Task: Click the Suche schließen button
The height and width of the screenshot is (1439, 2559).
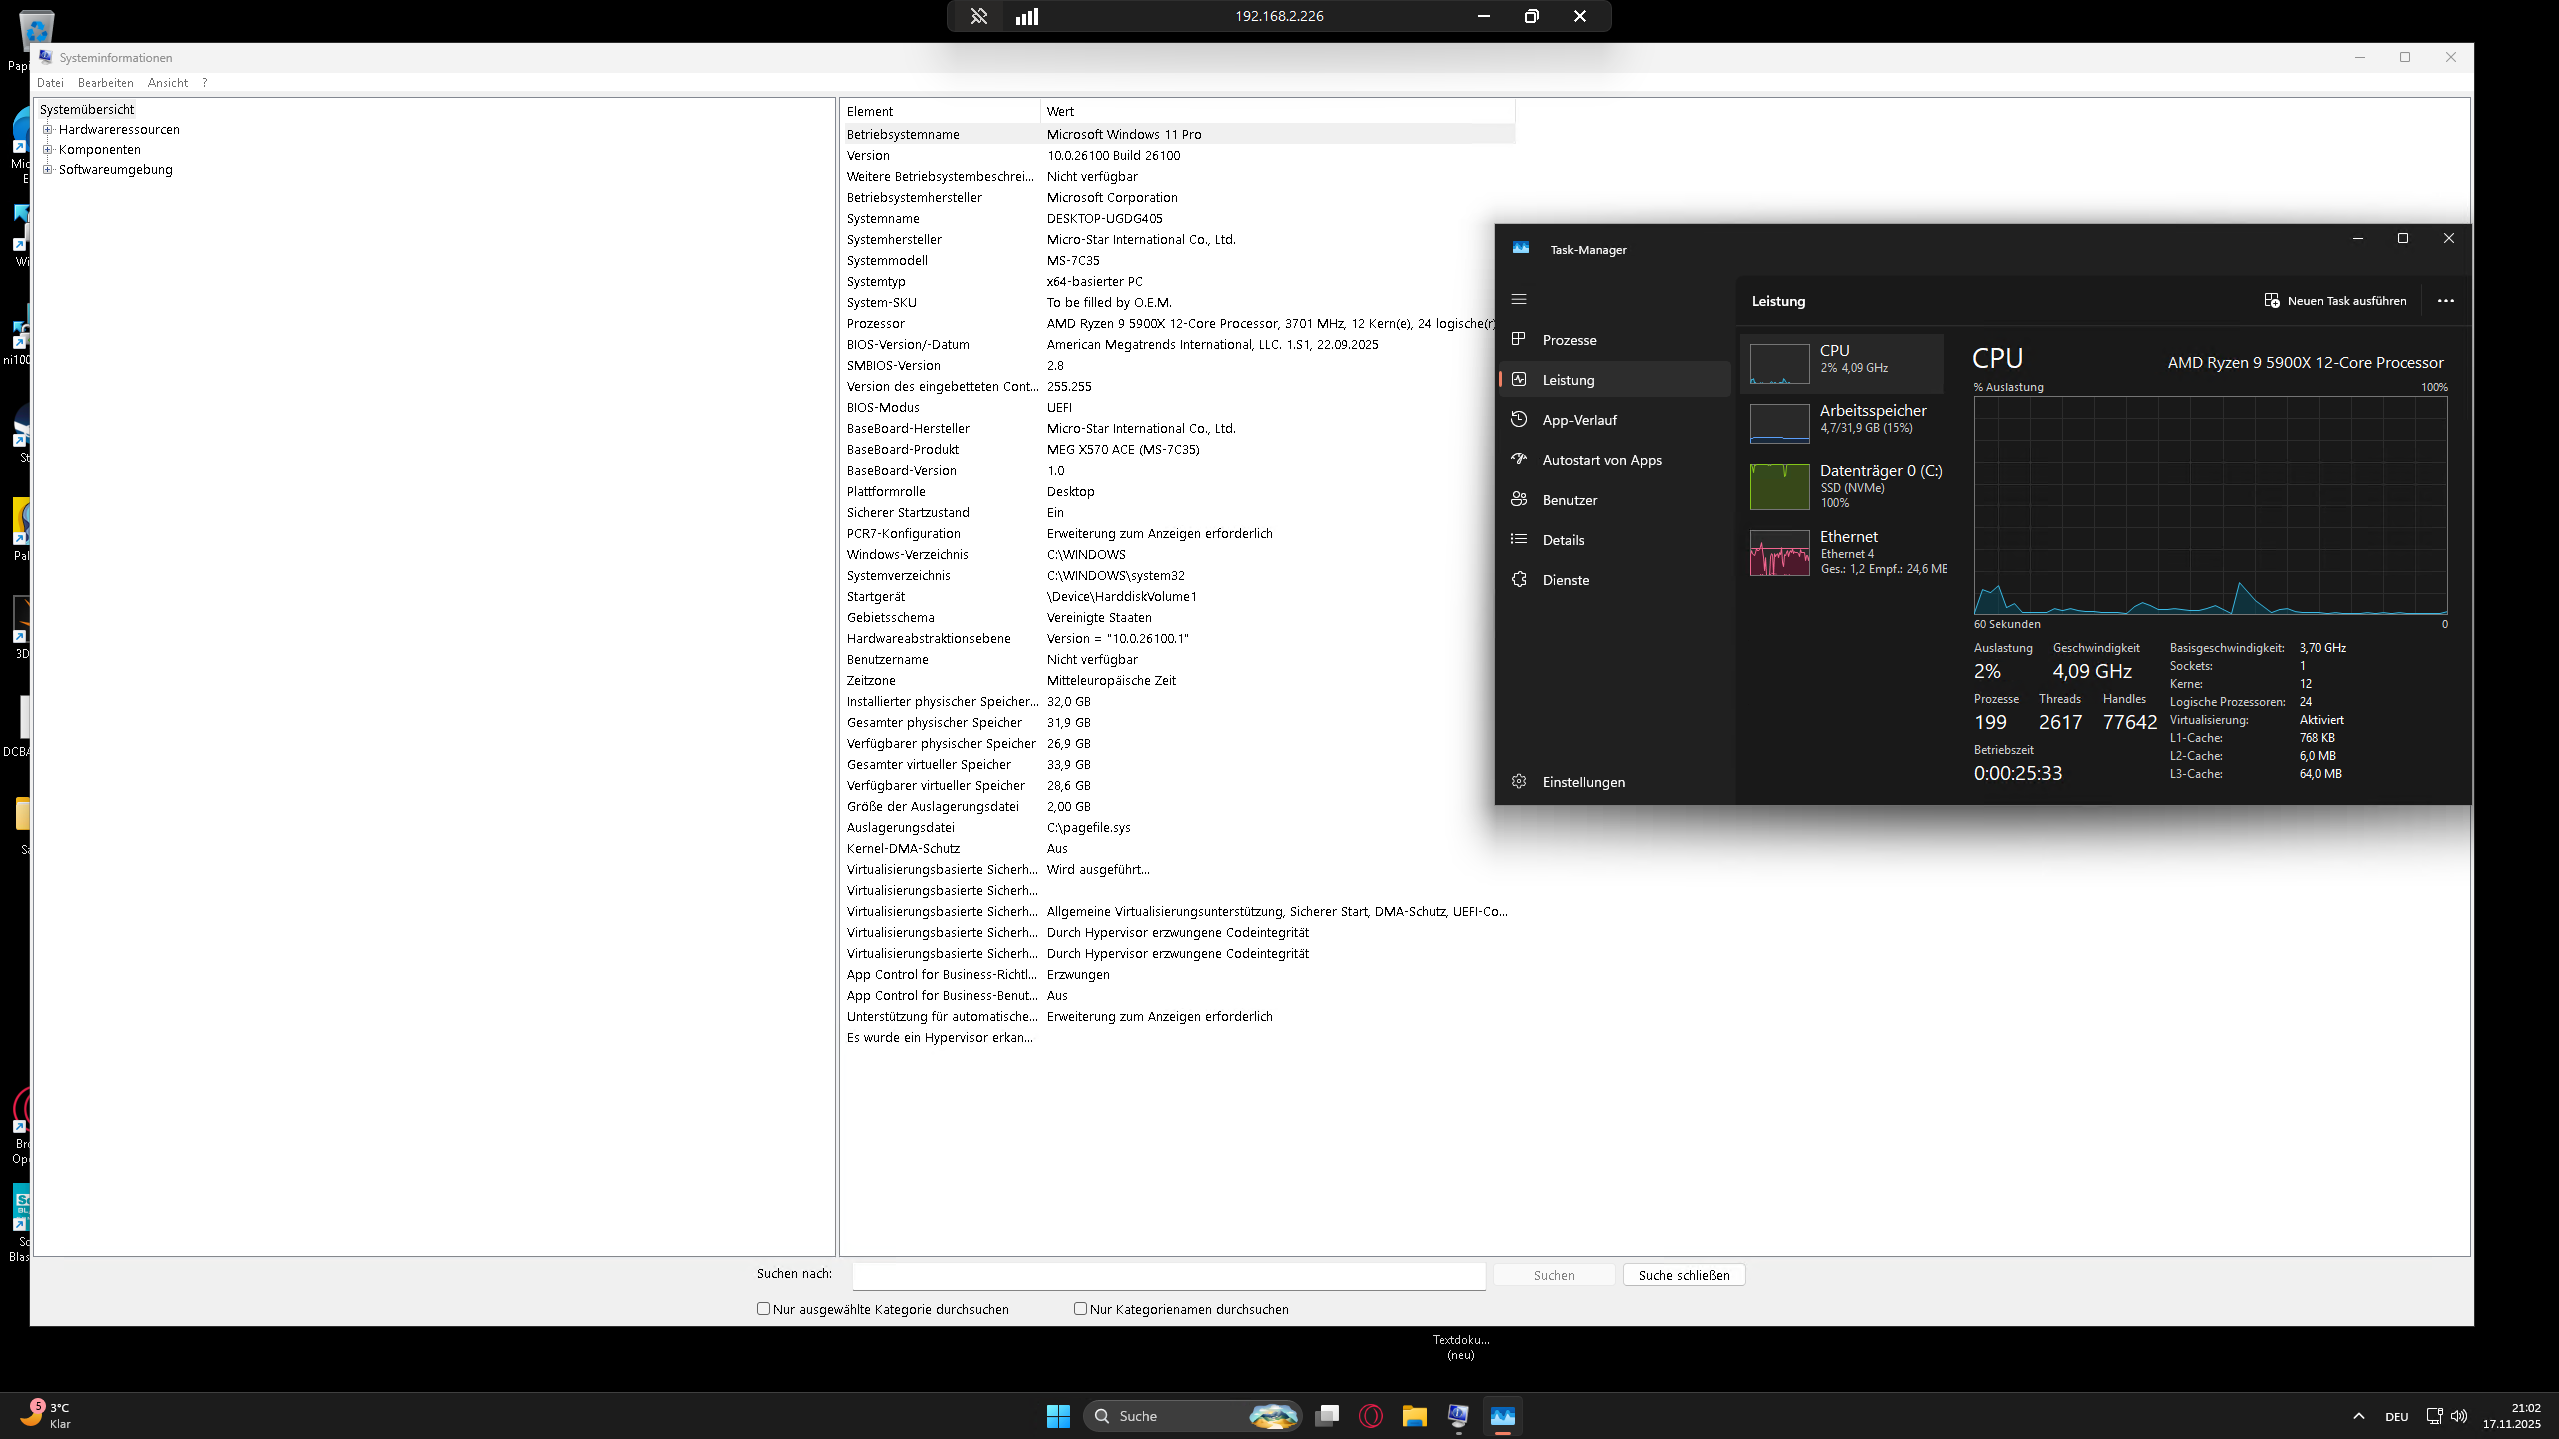Action: point(1683,1274)
